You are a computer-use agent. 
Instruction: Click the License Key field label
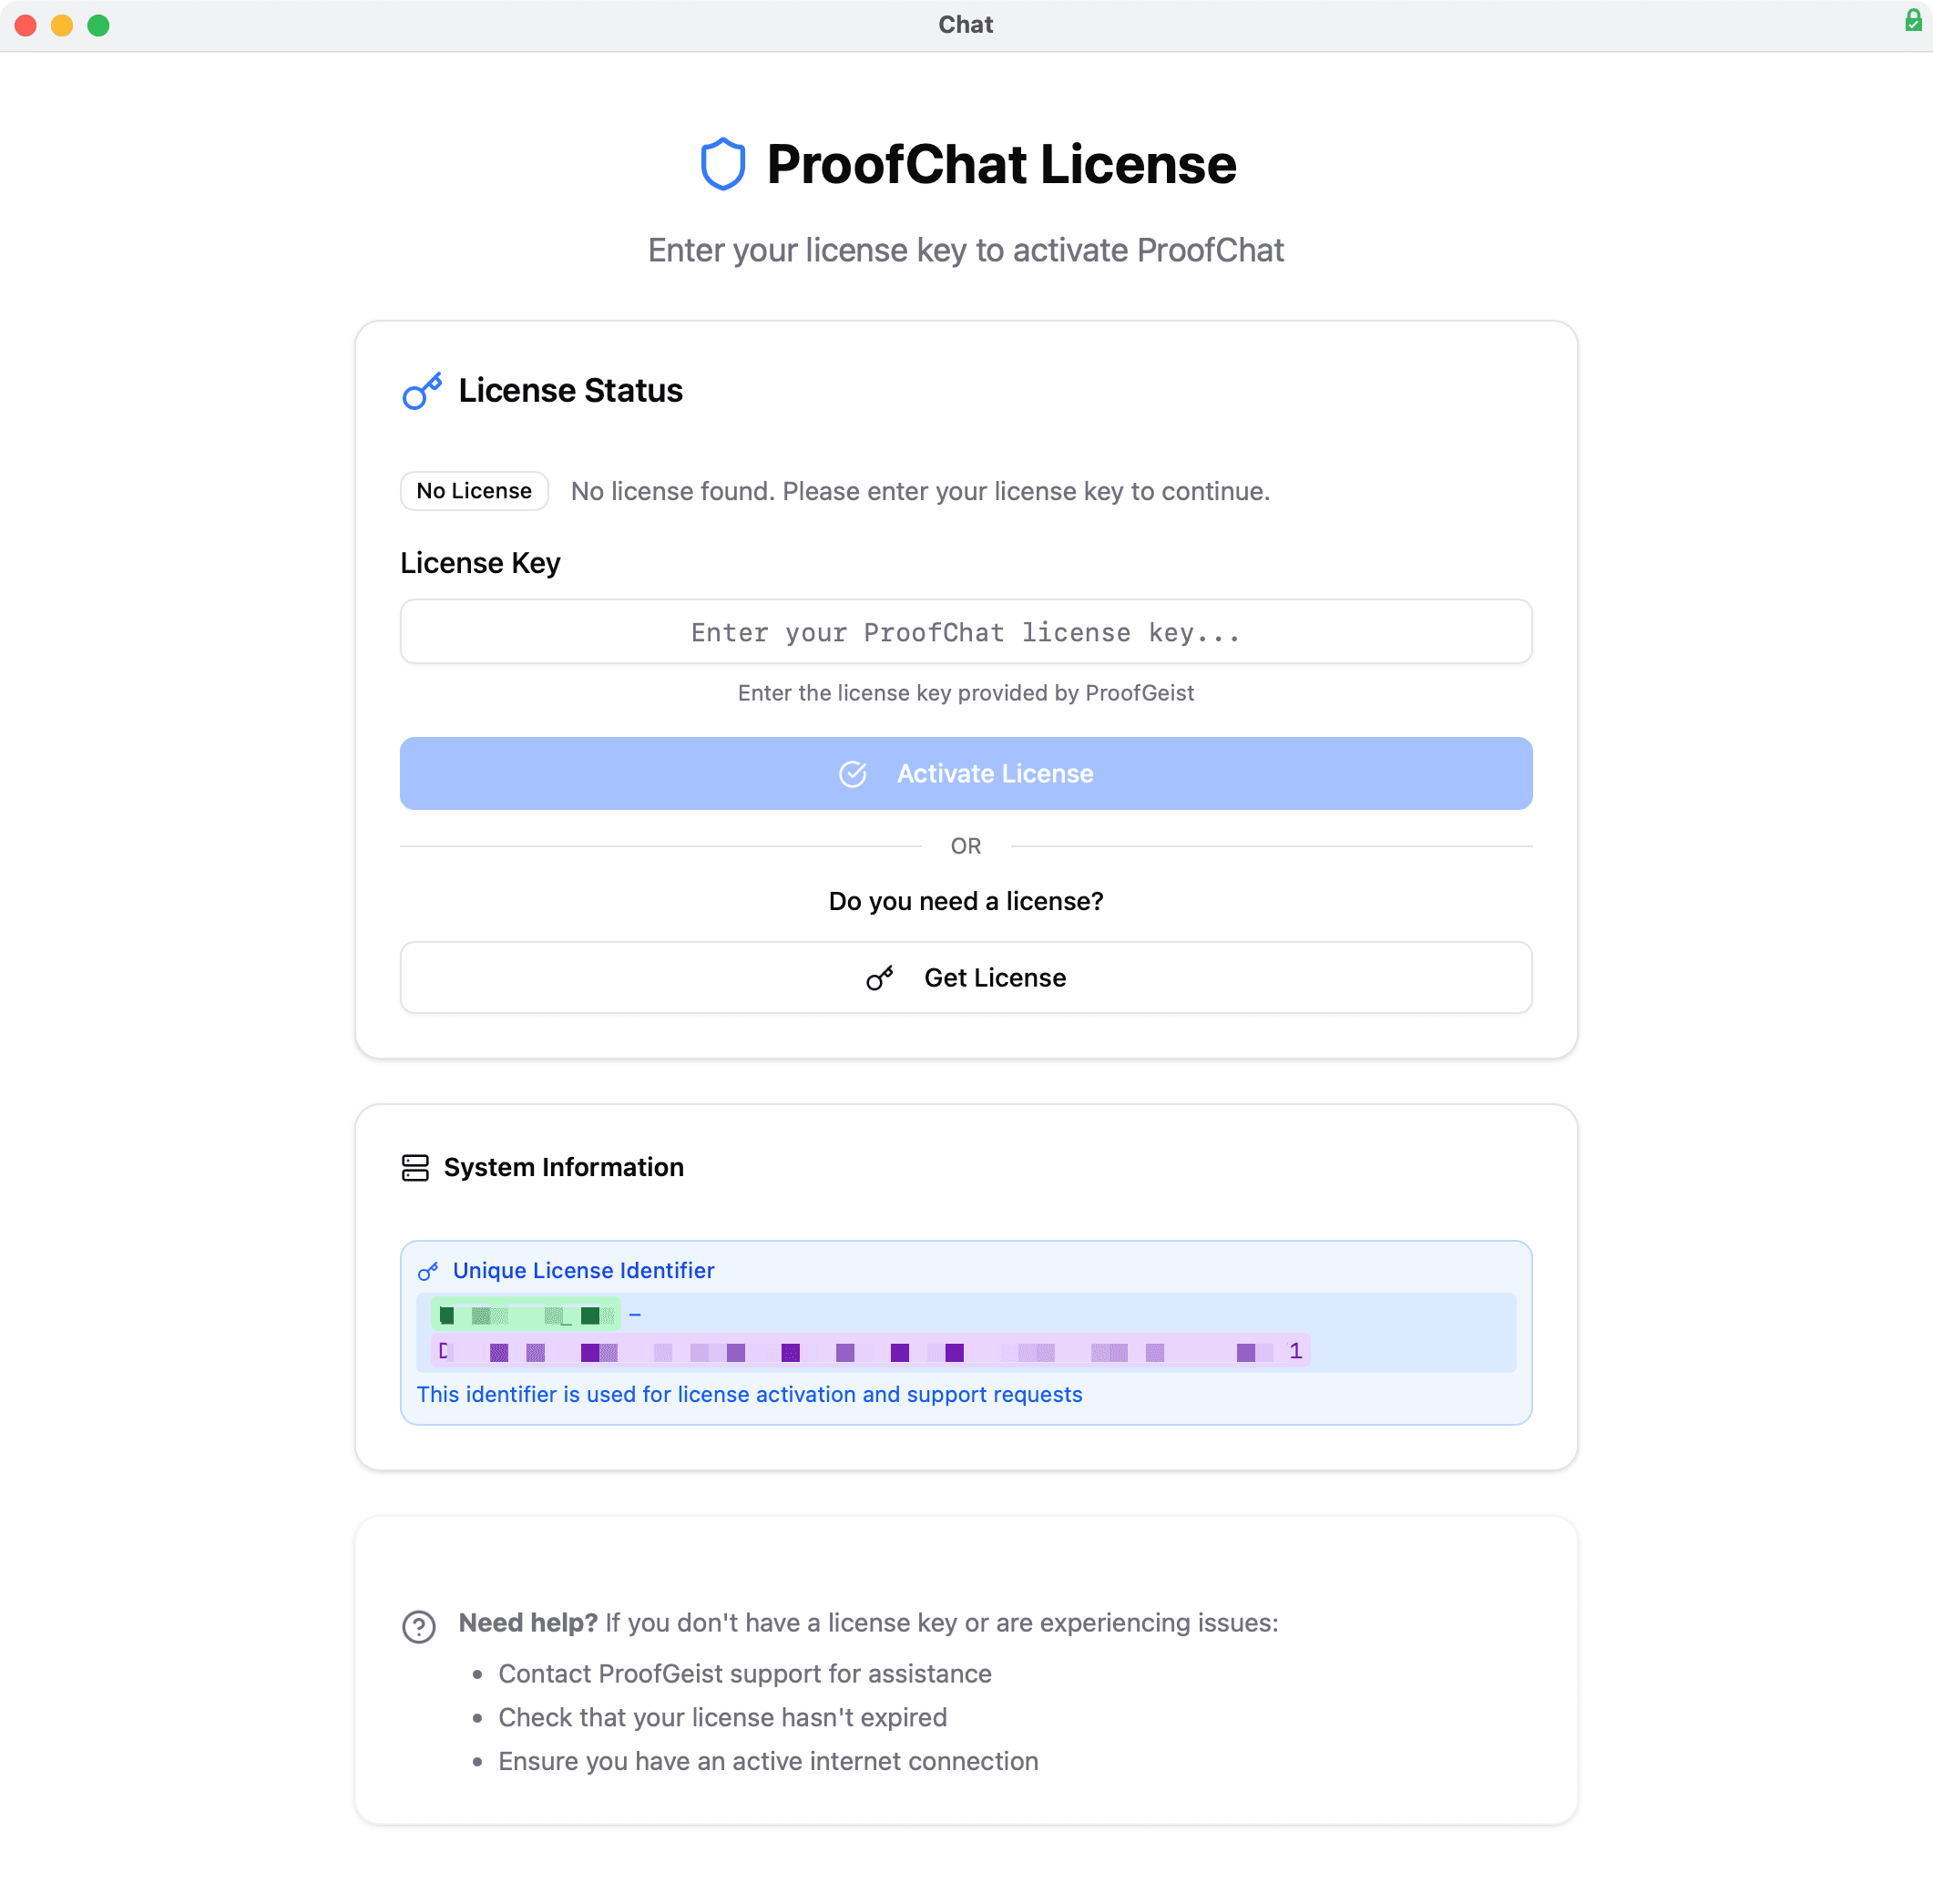pos(480,562)
